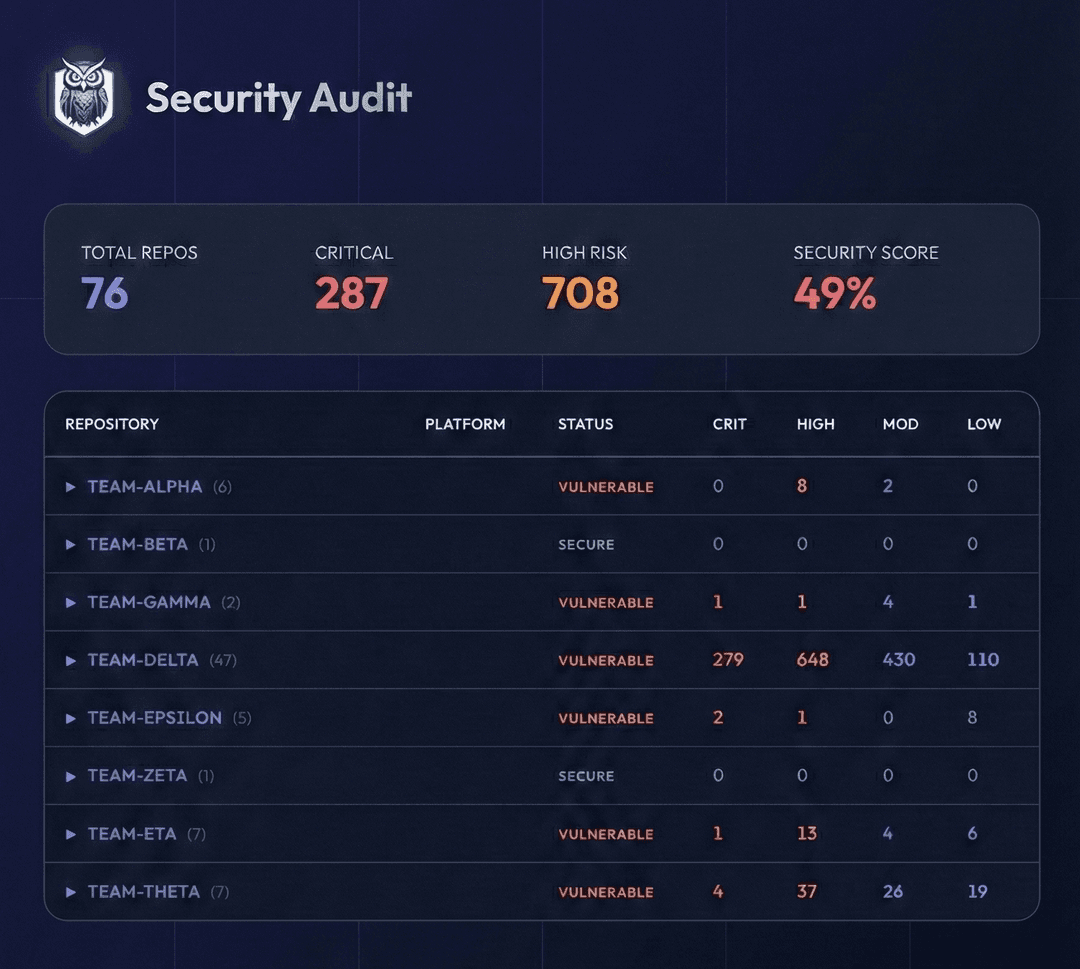
Task: Expand the TEAM-ETA row triangle
Action: (71, 834)
